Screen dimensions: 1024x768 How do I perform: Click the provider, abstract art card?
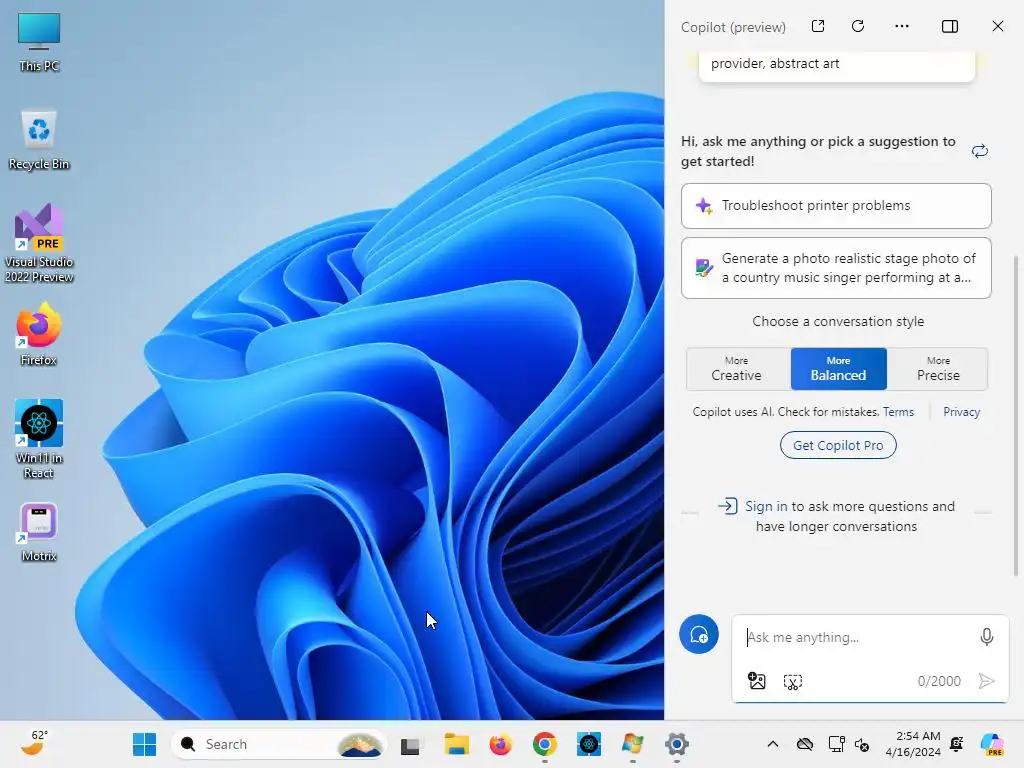837,65
